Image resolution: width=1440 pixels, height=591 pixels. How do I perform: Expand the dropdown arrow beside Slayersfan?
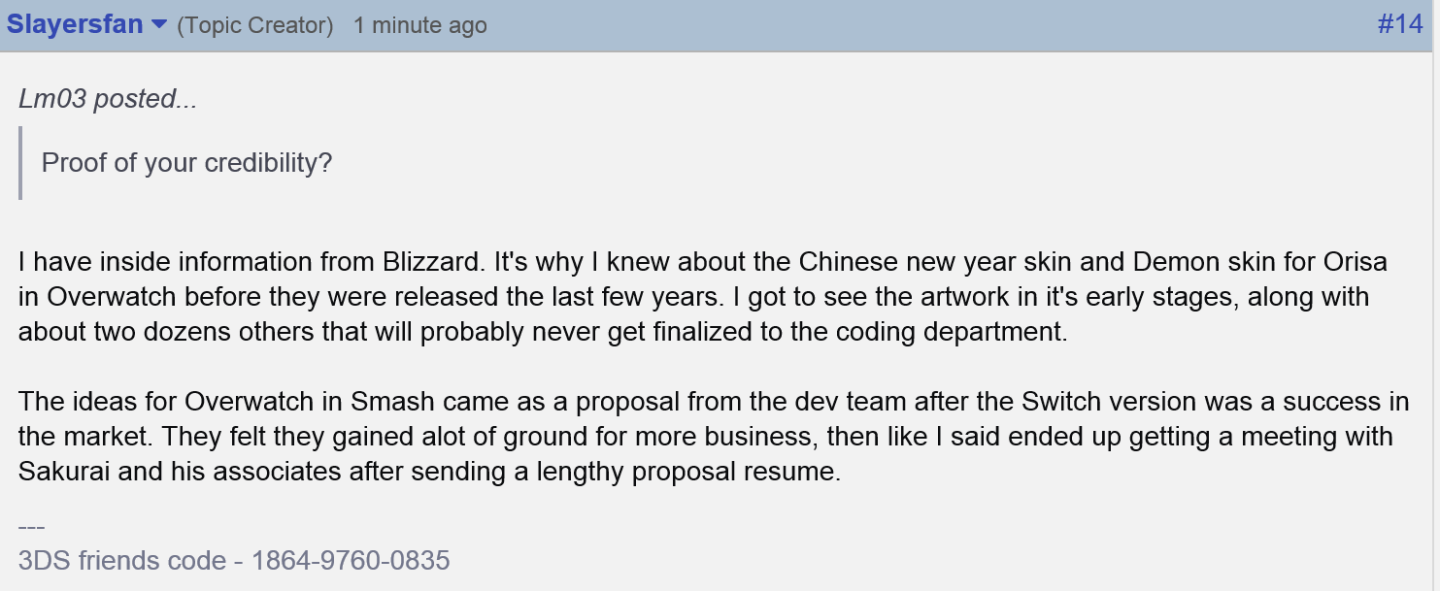pyautogui.click(x=158, y=25)
